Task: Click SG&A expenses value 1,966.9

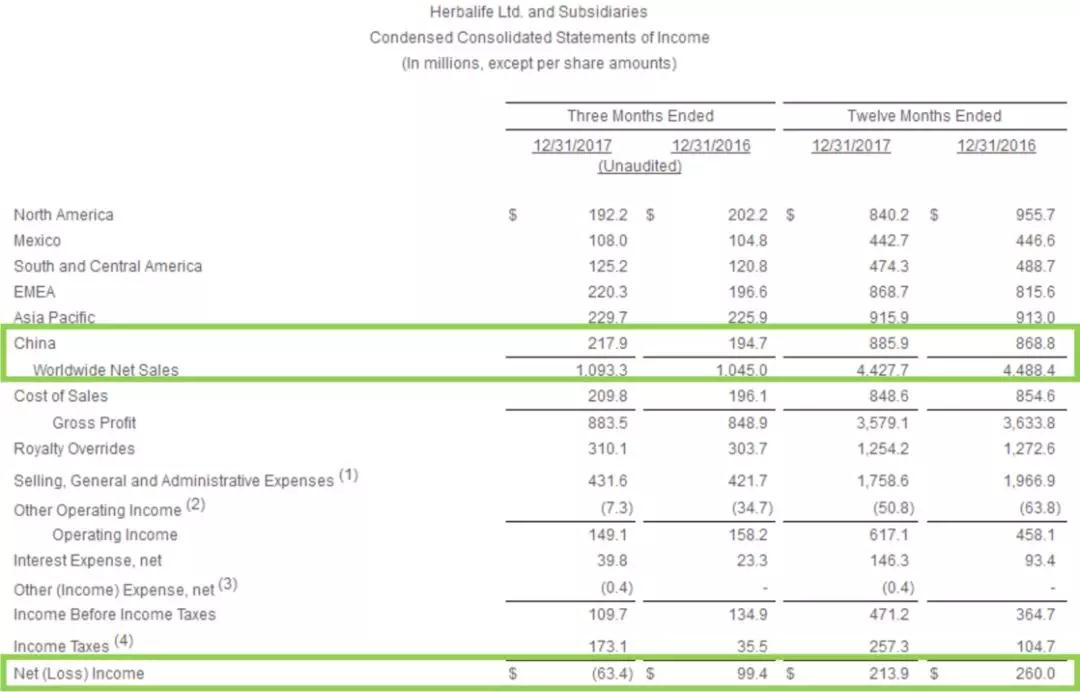Action: (x=1028, y=481)
